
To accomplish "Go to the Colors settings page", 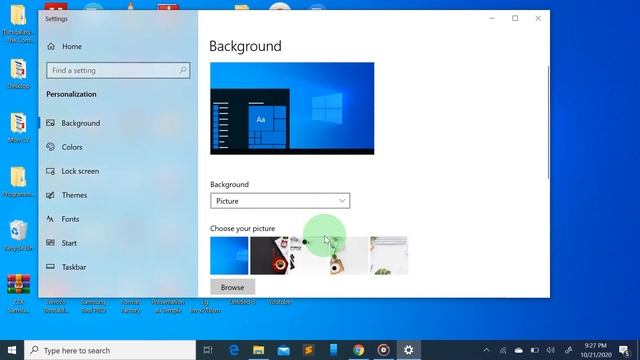I will [x=72, y=147].
